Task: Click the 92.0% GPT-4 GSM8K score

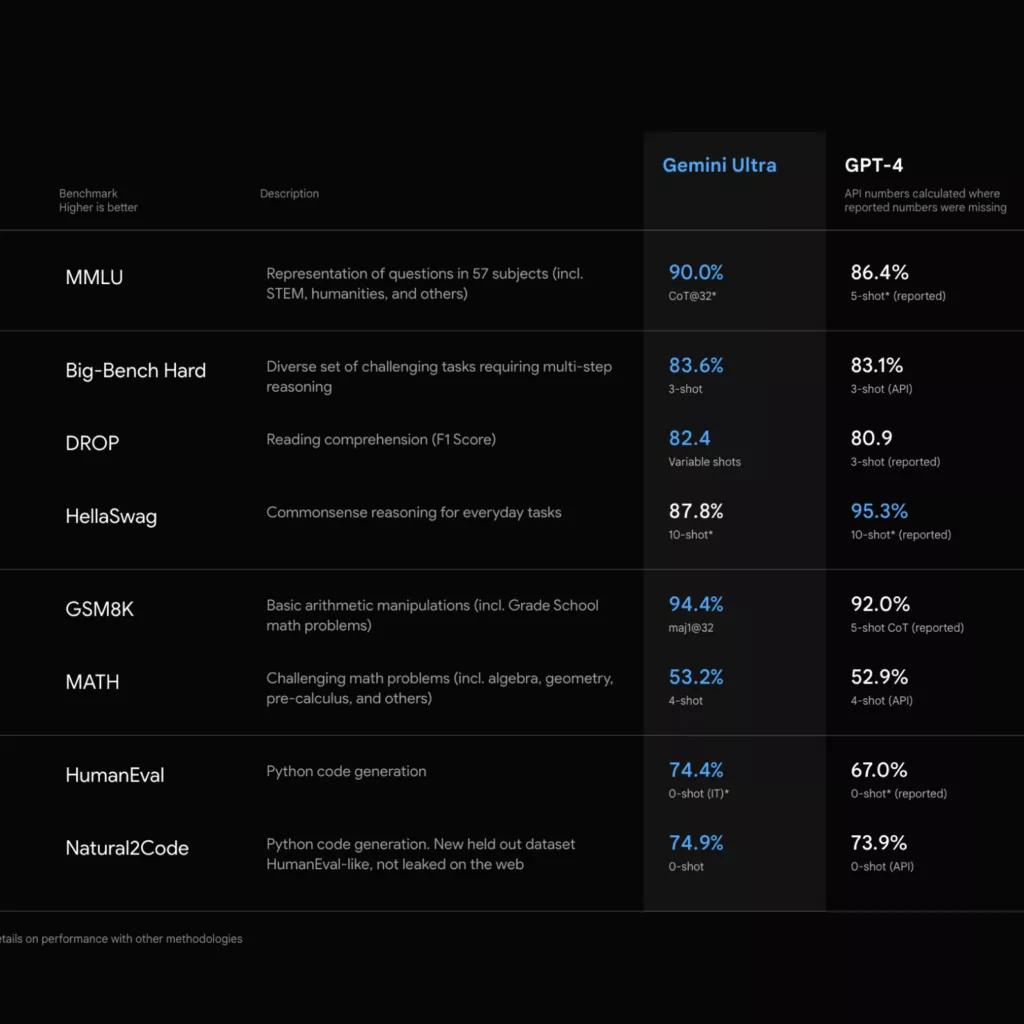Action: tap(880, 604)
